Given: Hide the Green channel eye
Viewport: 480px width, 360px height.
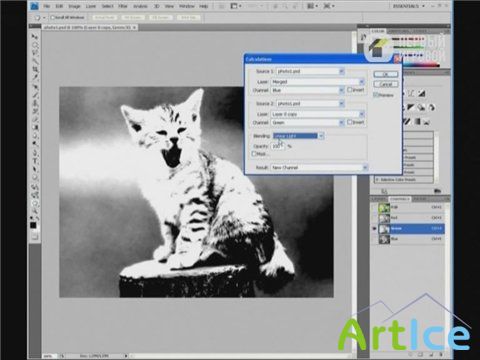Looking at the screenshot, I should (374, 229).
